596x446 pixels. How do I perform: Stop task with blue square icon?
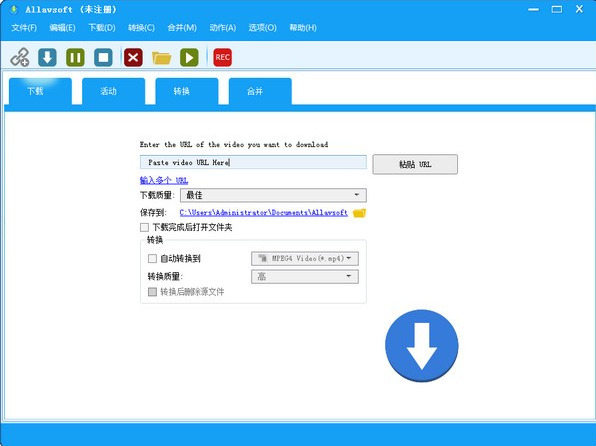click(x=103, y=57)
